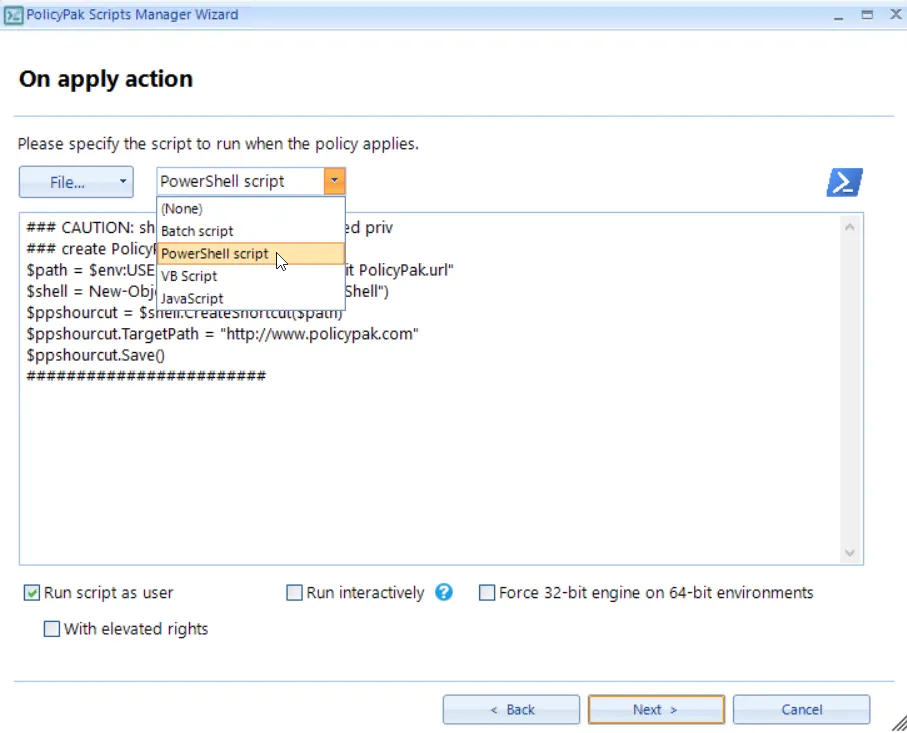Cancel the wizard
The width and height of the screenshot is (907, 733).
click(801, 709)
